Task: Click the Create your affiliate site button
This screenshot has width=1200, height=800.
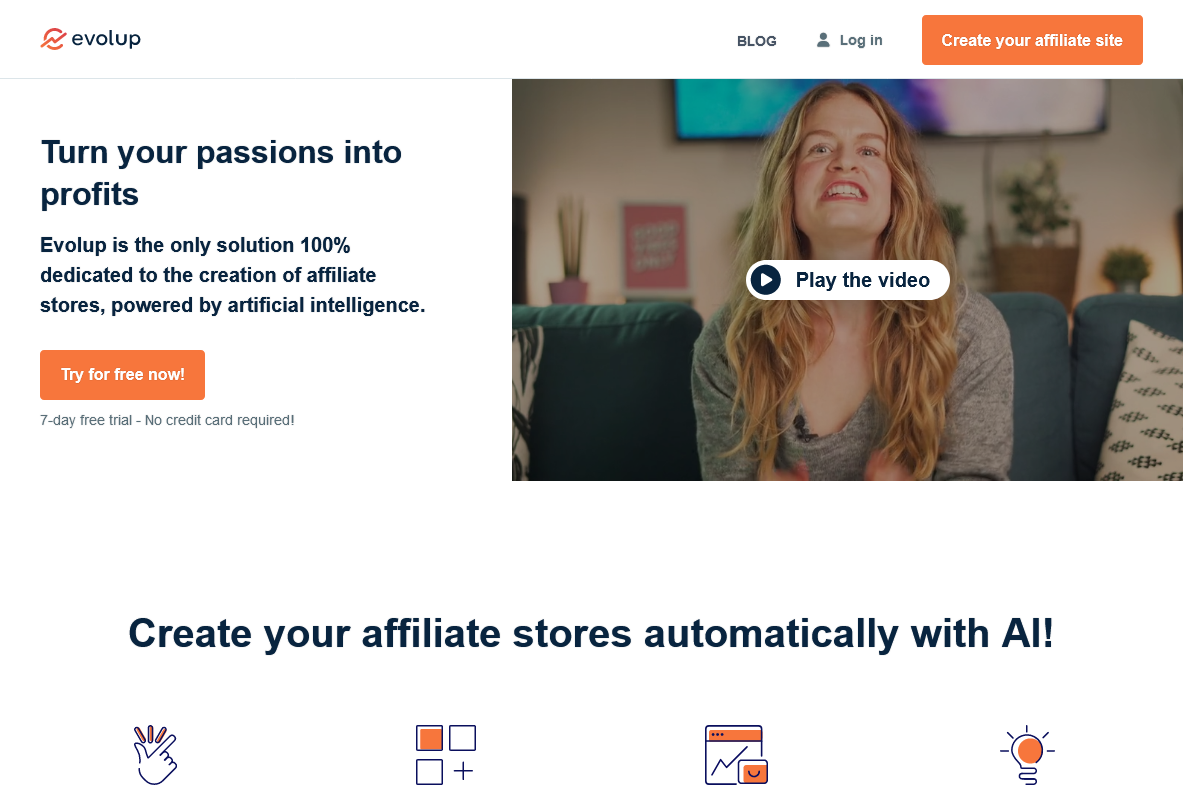Action: coord(1032,40)
